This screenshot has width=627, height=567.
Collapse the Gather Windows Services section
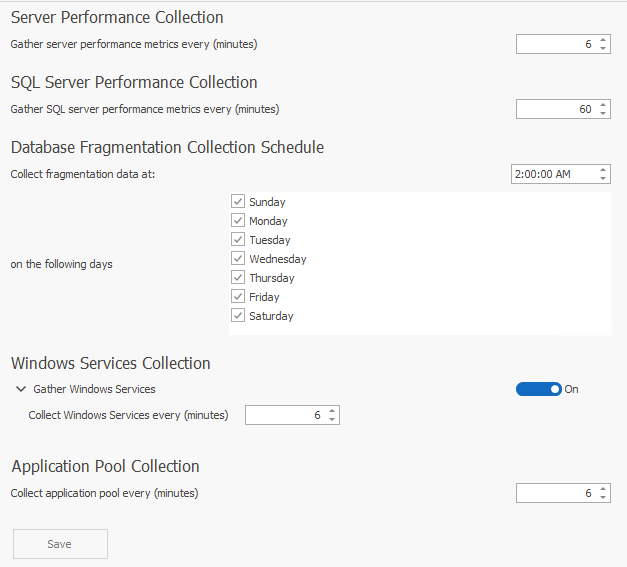[x=21, y=389]
